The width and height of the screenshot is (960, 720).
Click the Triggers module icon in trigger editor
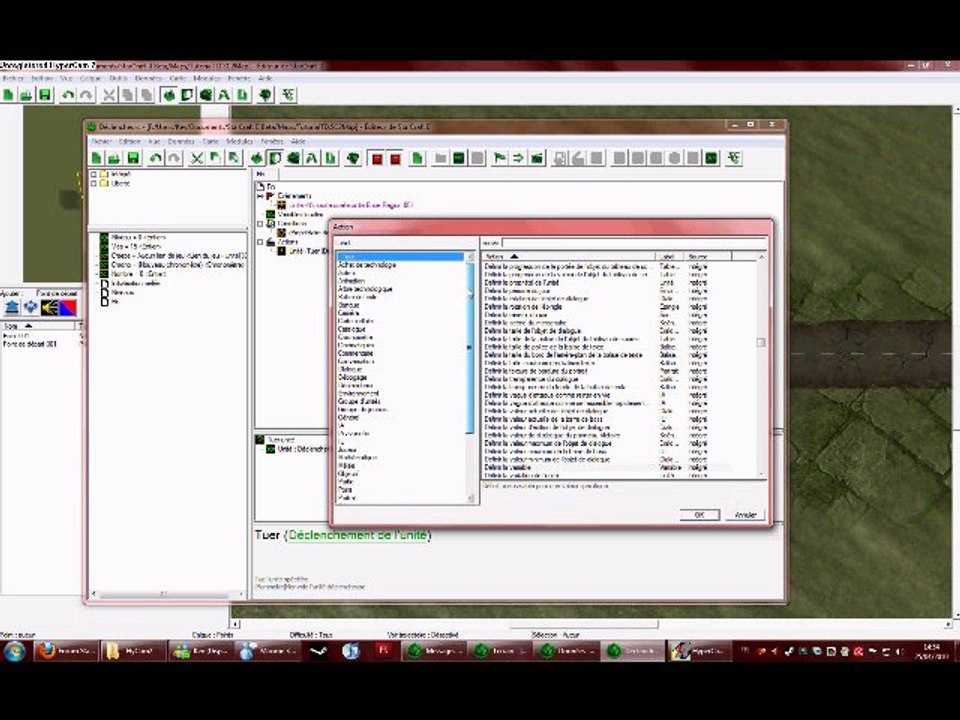click(x=275, y=158)
